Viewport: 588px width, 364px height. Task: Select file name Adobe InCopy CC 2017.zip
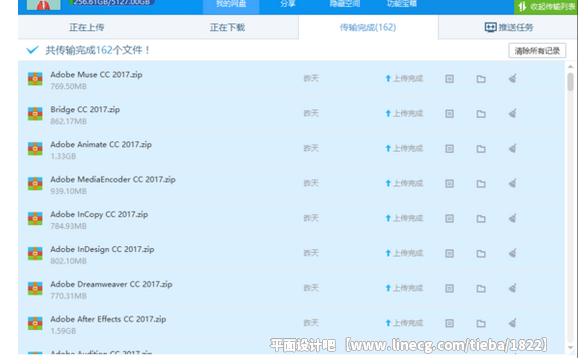tap(99, 214)
